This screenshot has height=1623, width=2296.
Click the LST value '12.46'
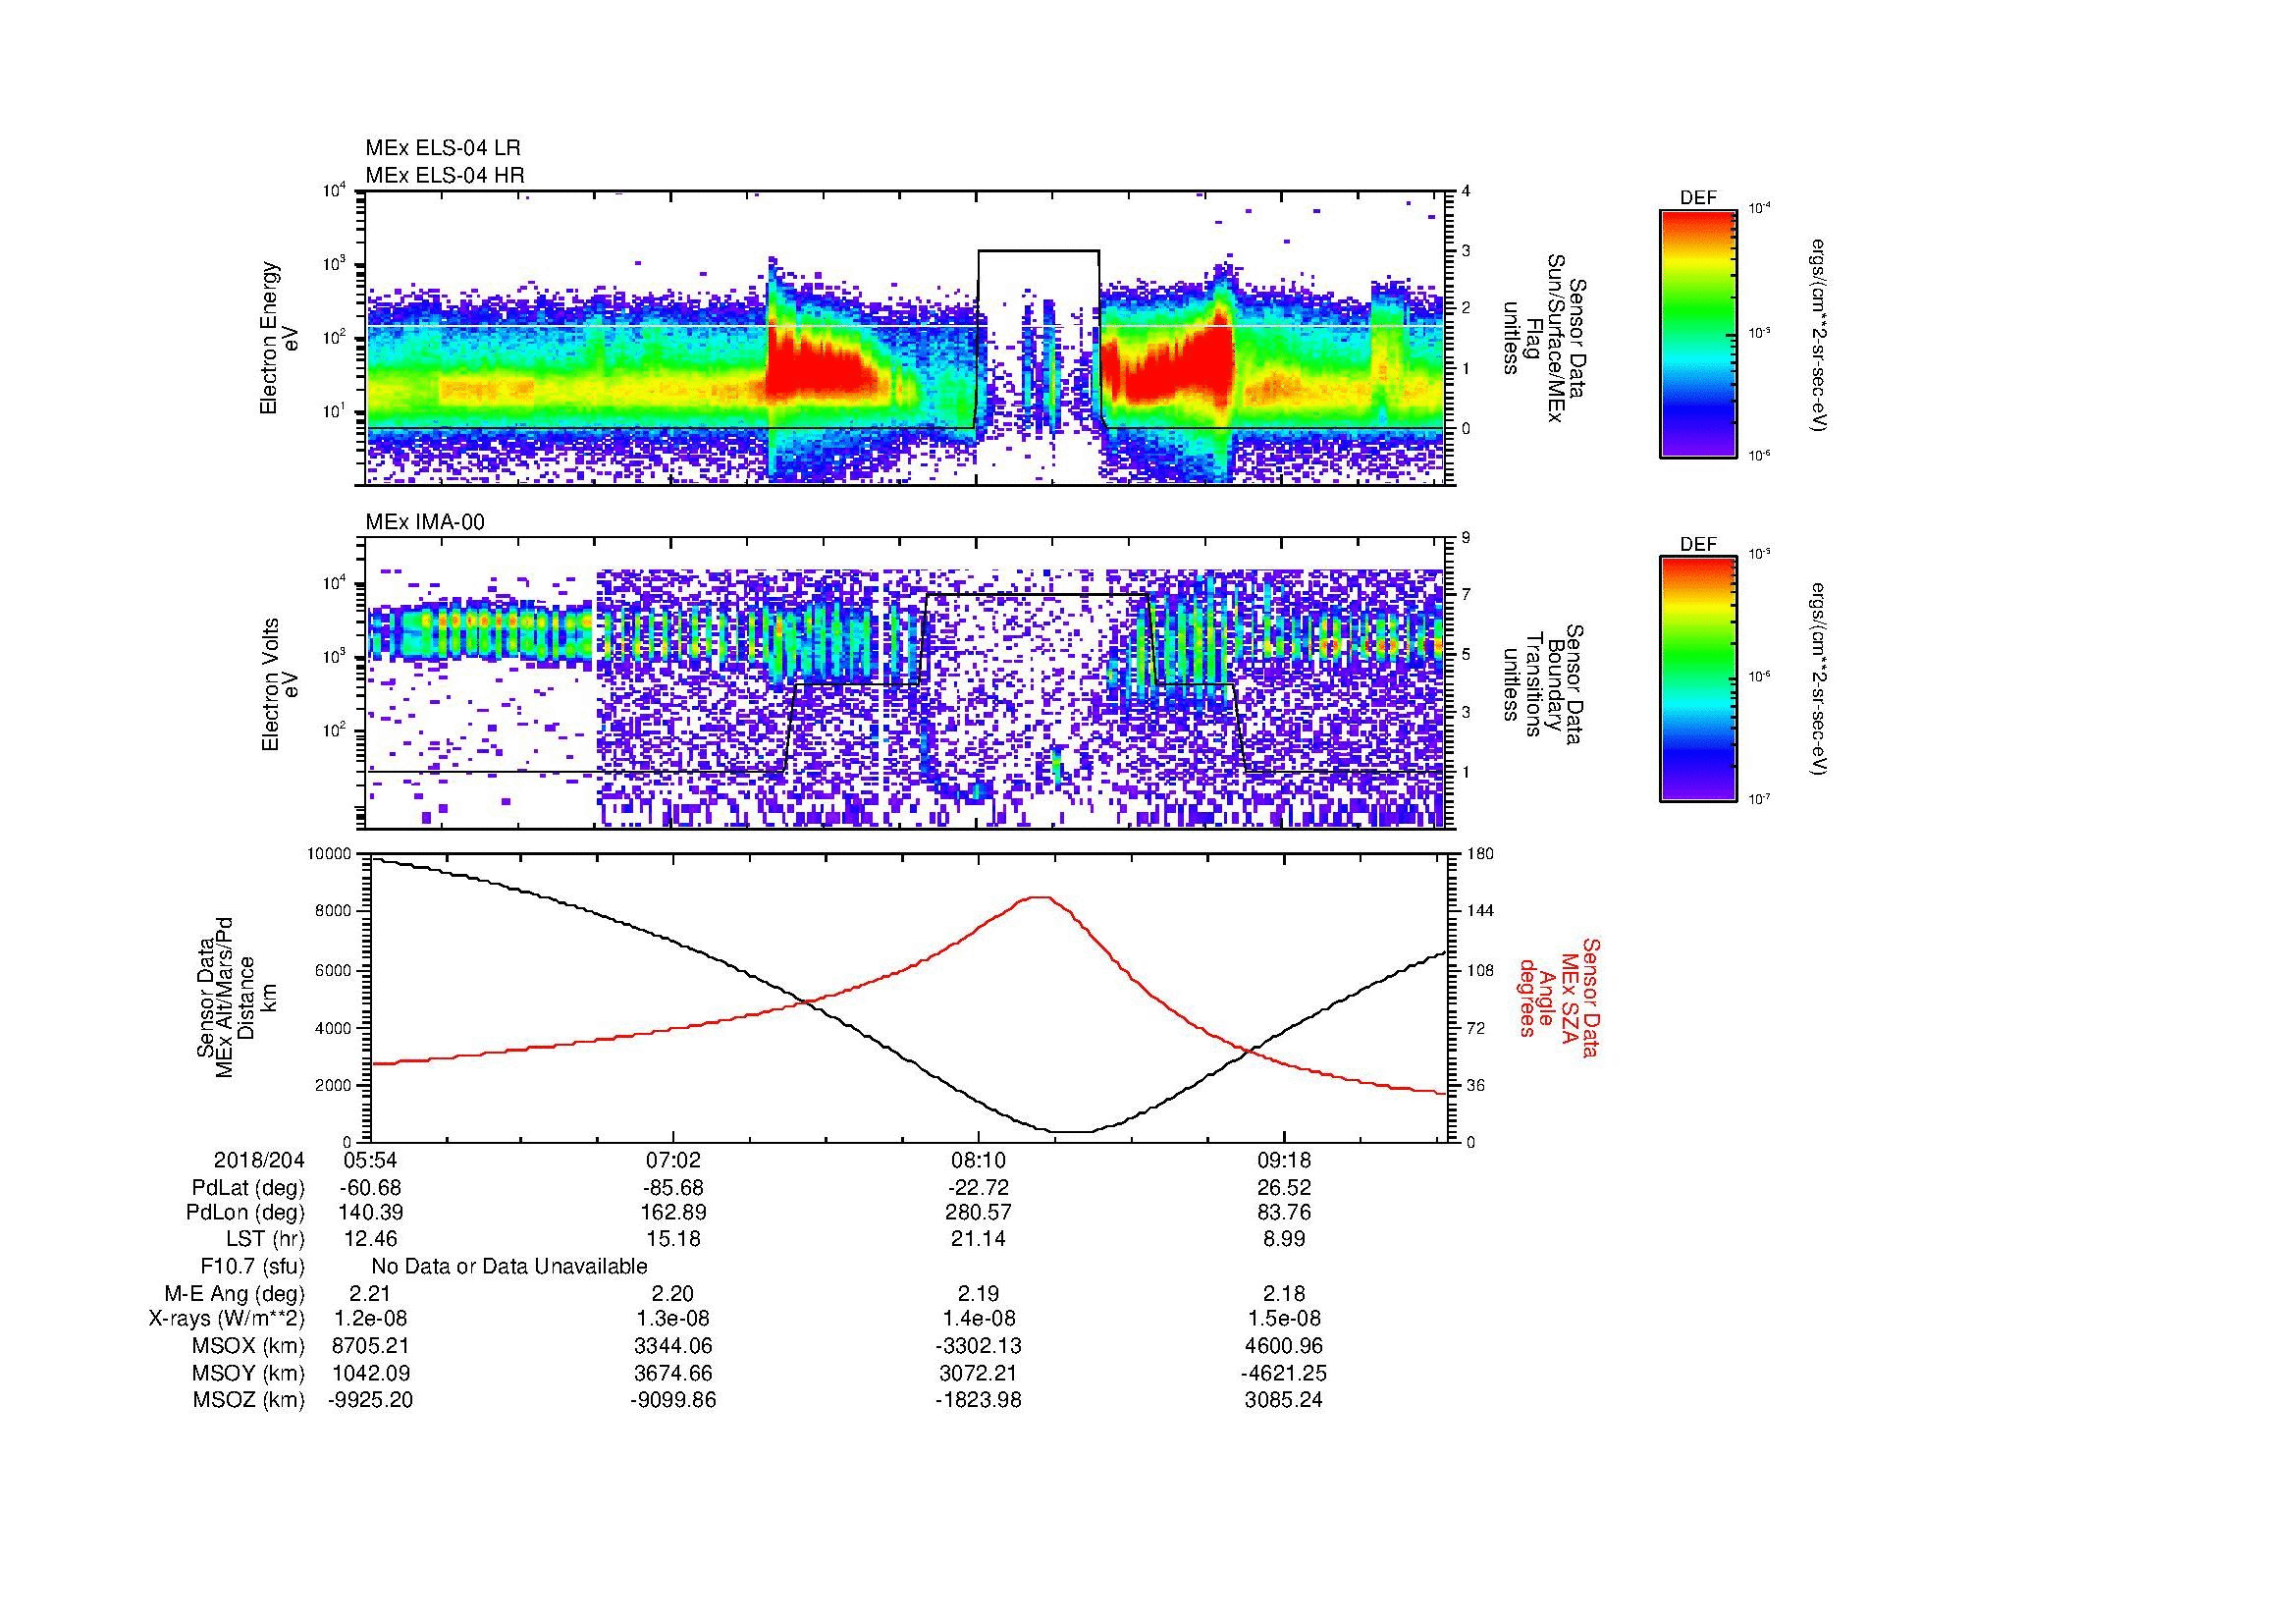tap(371, 1239)
